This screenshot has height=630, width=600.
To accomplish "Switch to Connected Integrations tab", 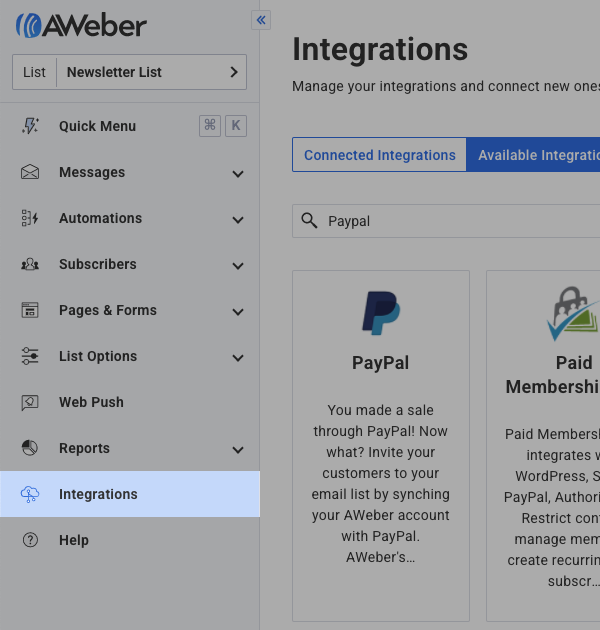I will pyautogui.click(x=379, y=155).
